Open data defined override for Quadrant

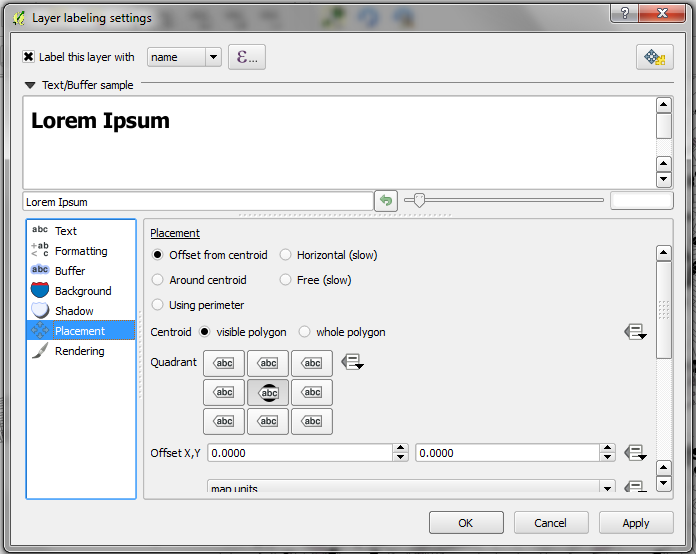coord(352,362)
